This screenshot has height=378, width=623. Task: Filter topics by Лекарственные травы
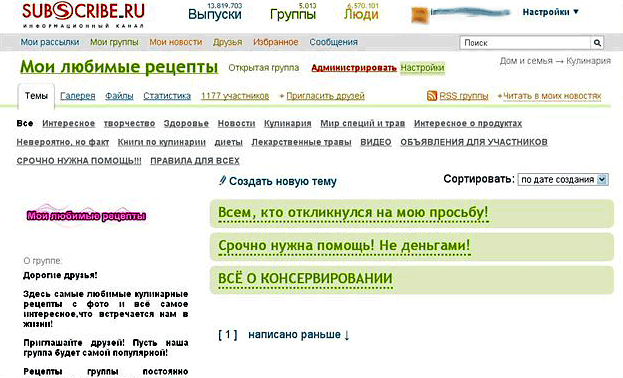click(x=301, y=142)
